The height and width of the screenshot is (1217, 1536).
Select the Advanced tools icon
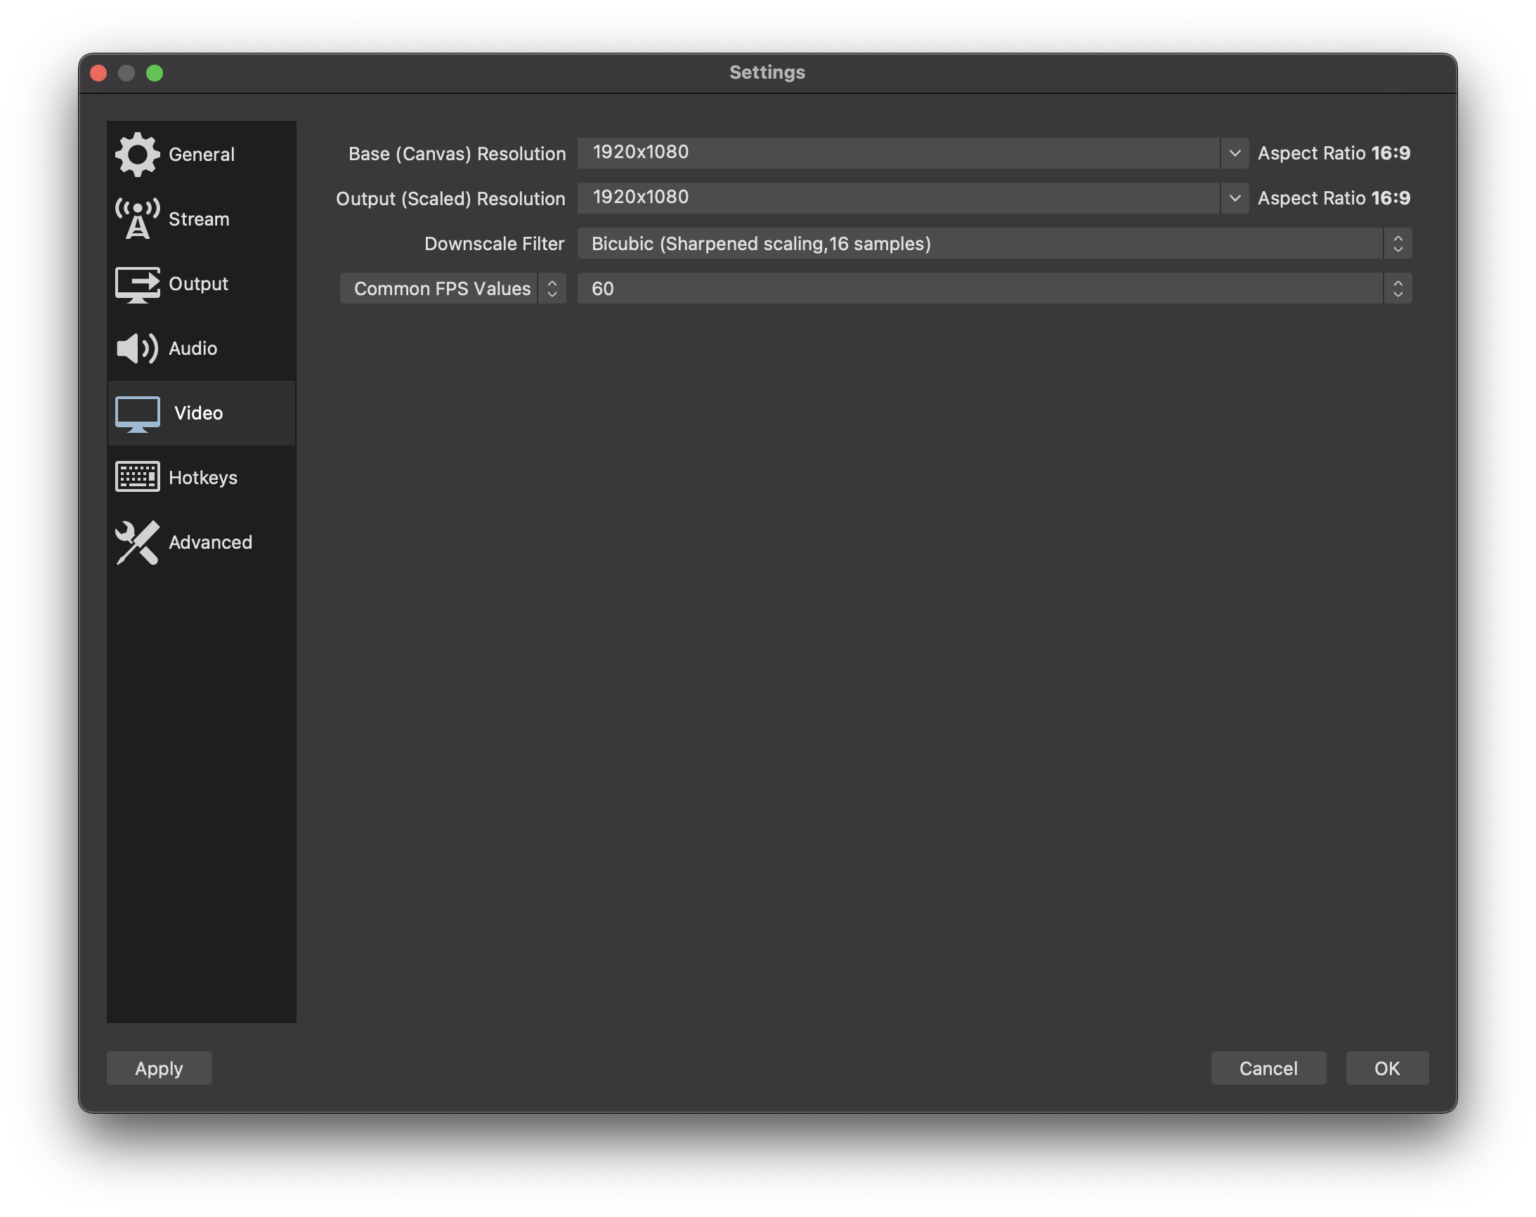[x=136, y=543]
